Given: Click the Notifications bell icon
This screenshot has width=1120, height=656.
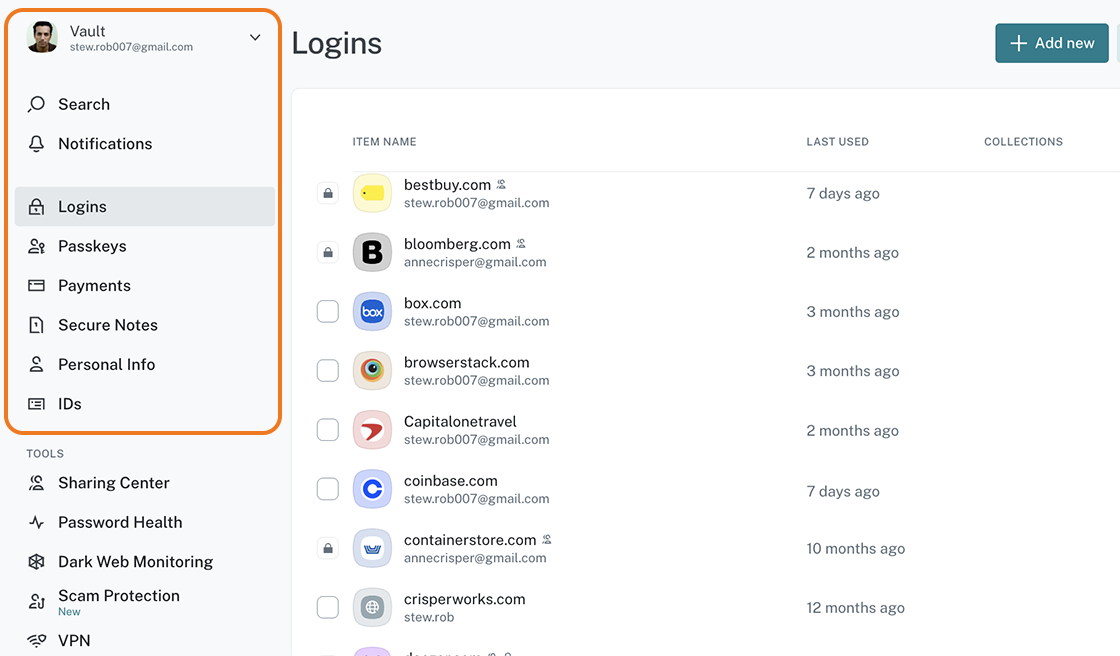Looking at the screenshot, I should click(x=36, y=144).
